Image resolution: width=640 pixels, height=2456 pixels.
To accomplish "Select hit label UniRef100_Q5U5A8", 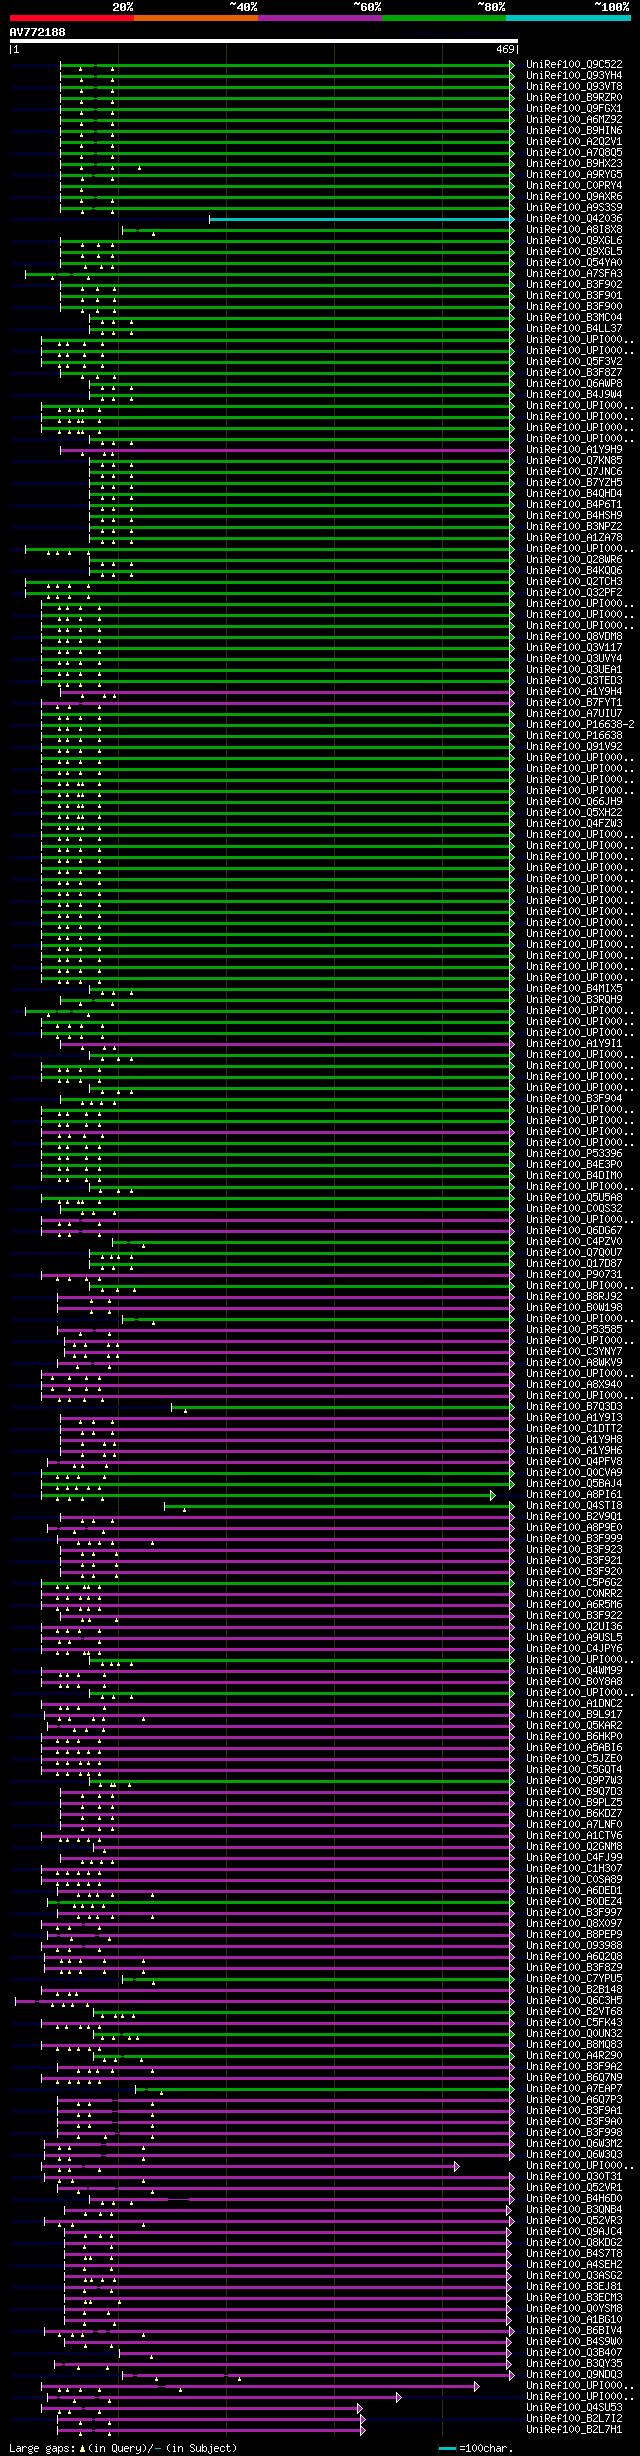I will click(574, 1197).
